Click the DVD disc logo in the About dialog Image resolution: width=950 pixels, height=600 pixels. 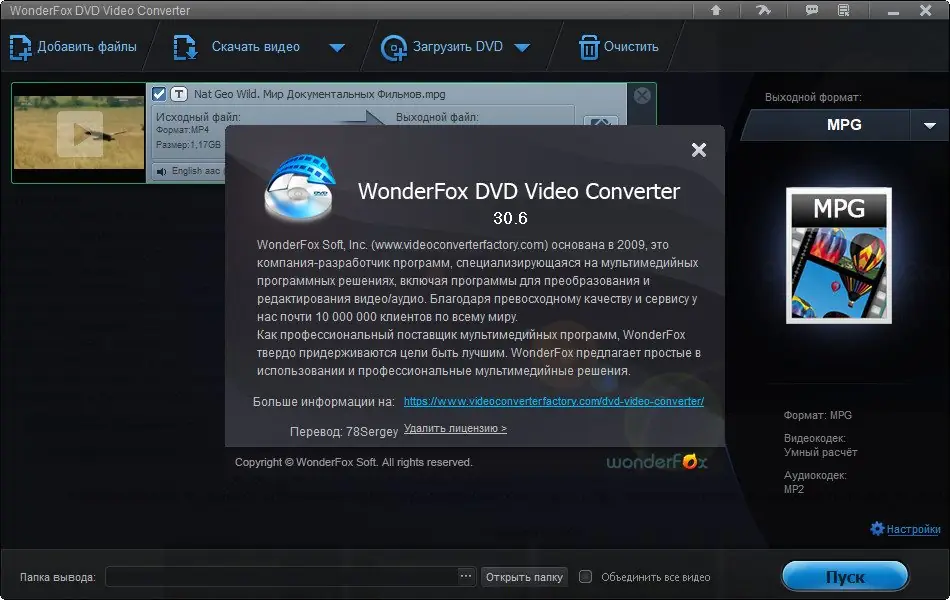300,188
